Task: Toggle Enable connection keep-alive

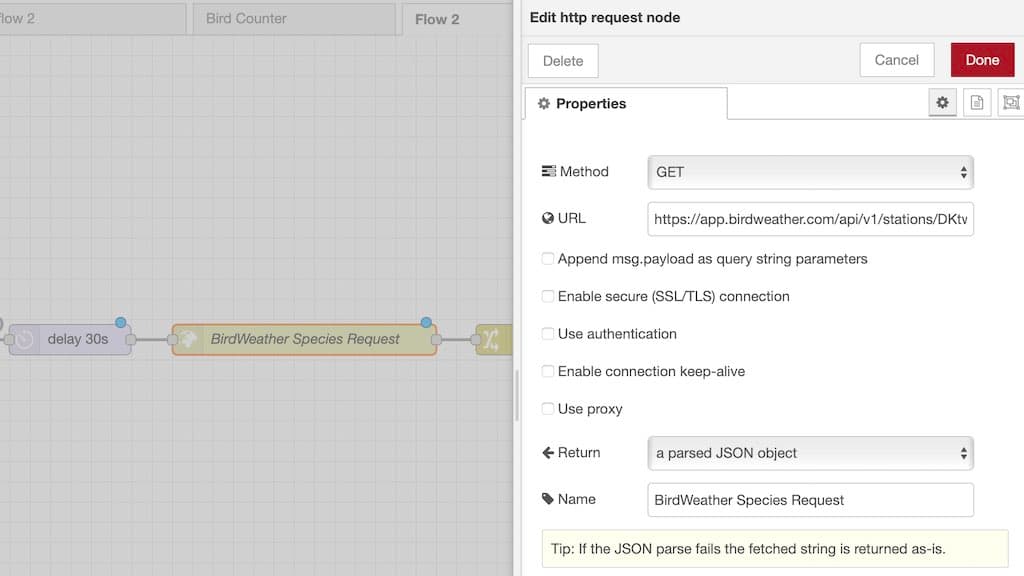Action: [x=548, y=372]
